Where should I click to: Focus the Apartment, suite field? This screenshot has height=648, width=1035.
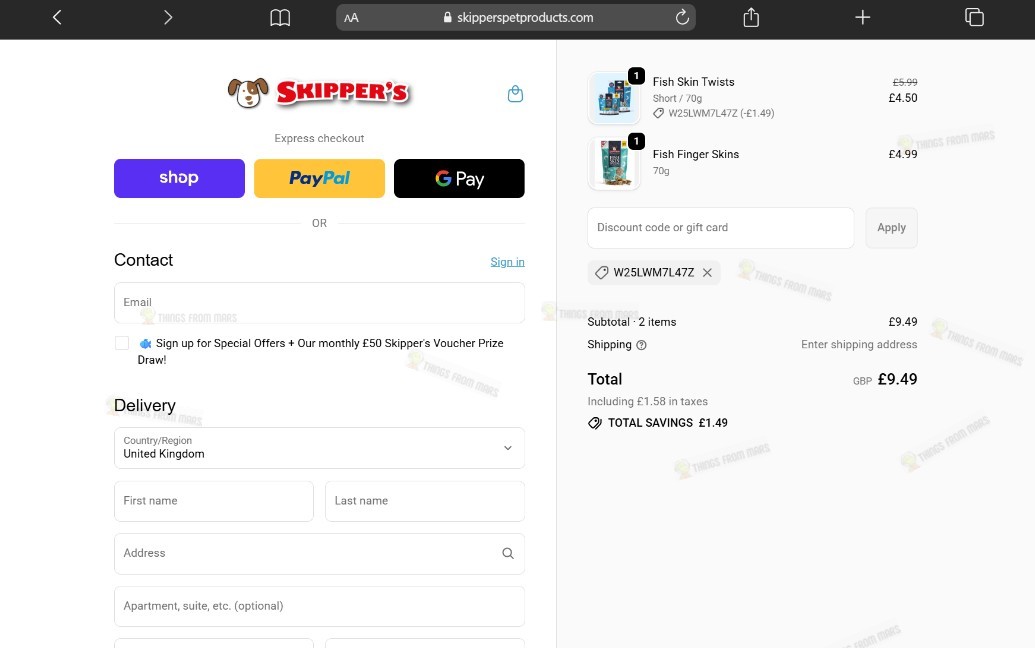[319, 606]
